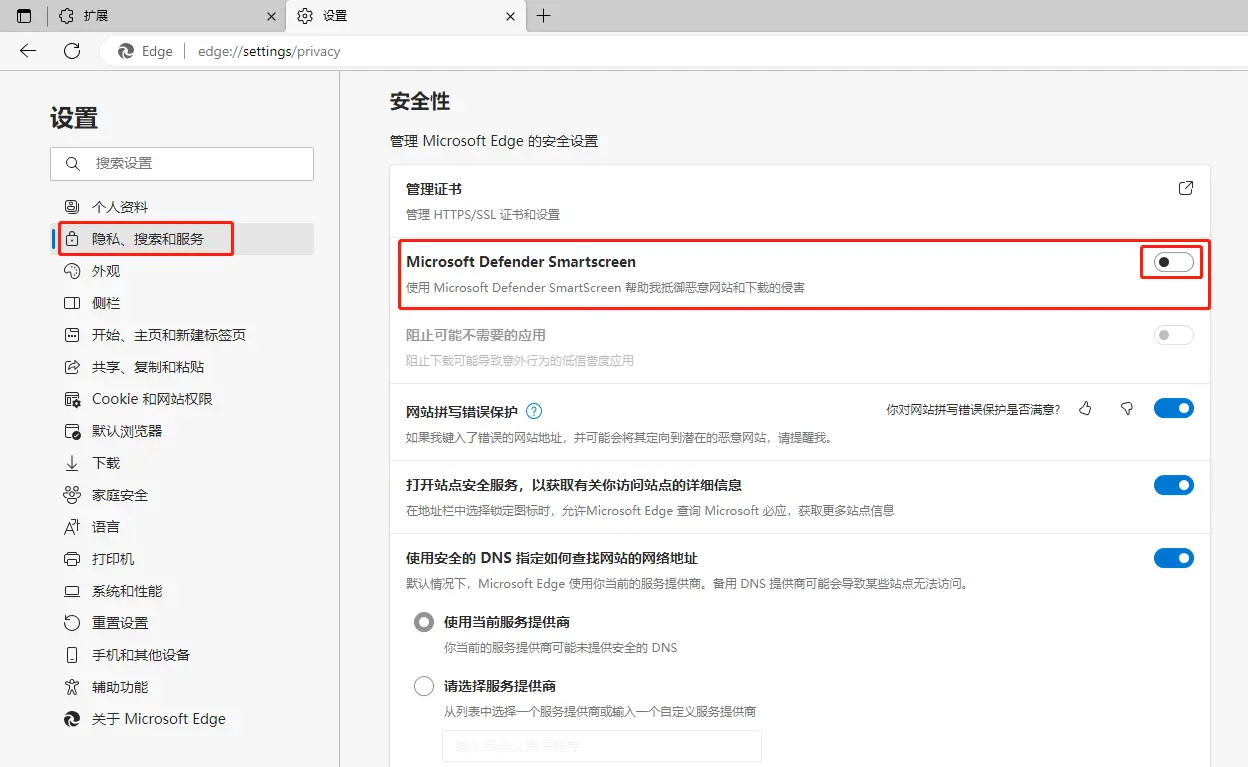Open 开始、主页和新建标签页 settings
Screen dimensions: 1248x767
(182, 335)
